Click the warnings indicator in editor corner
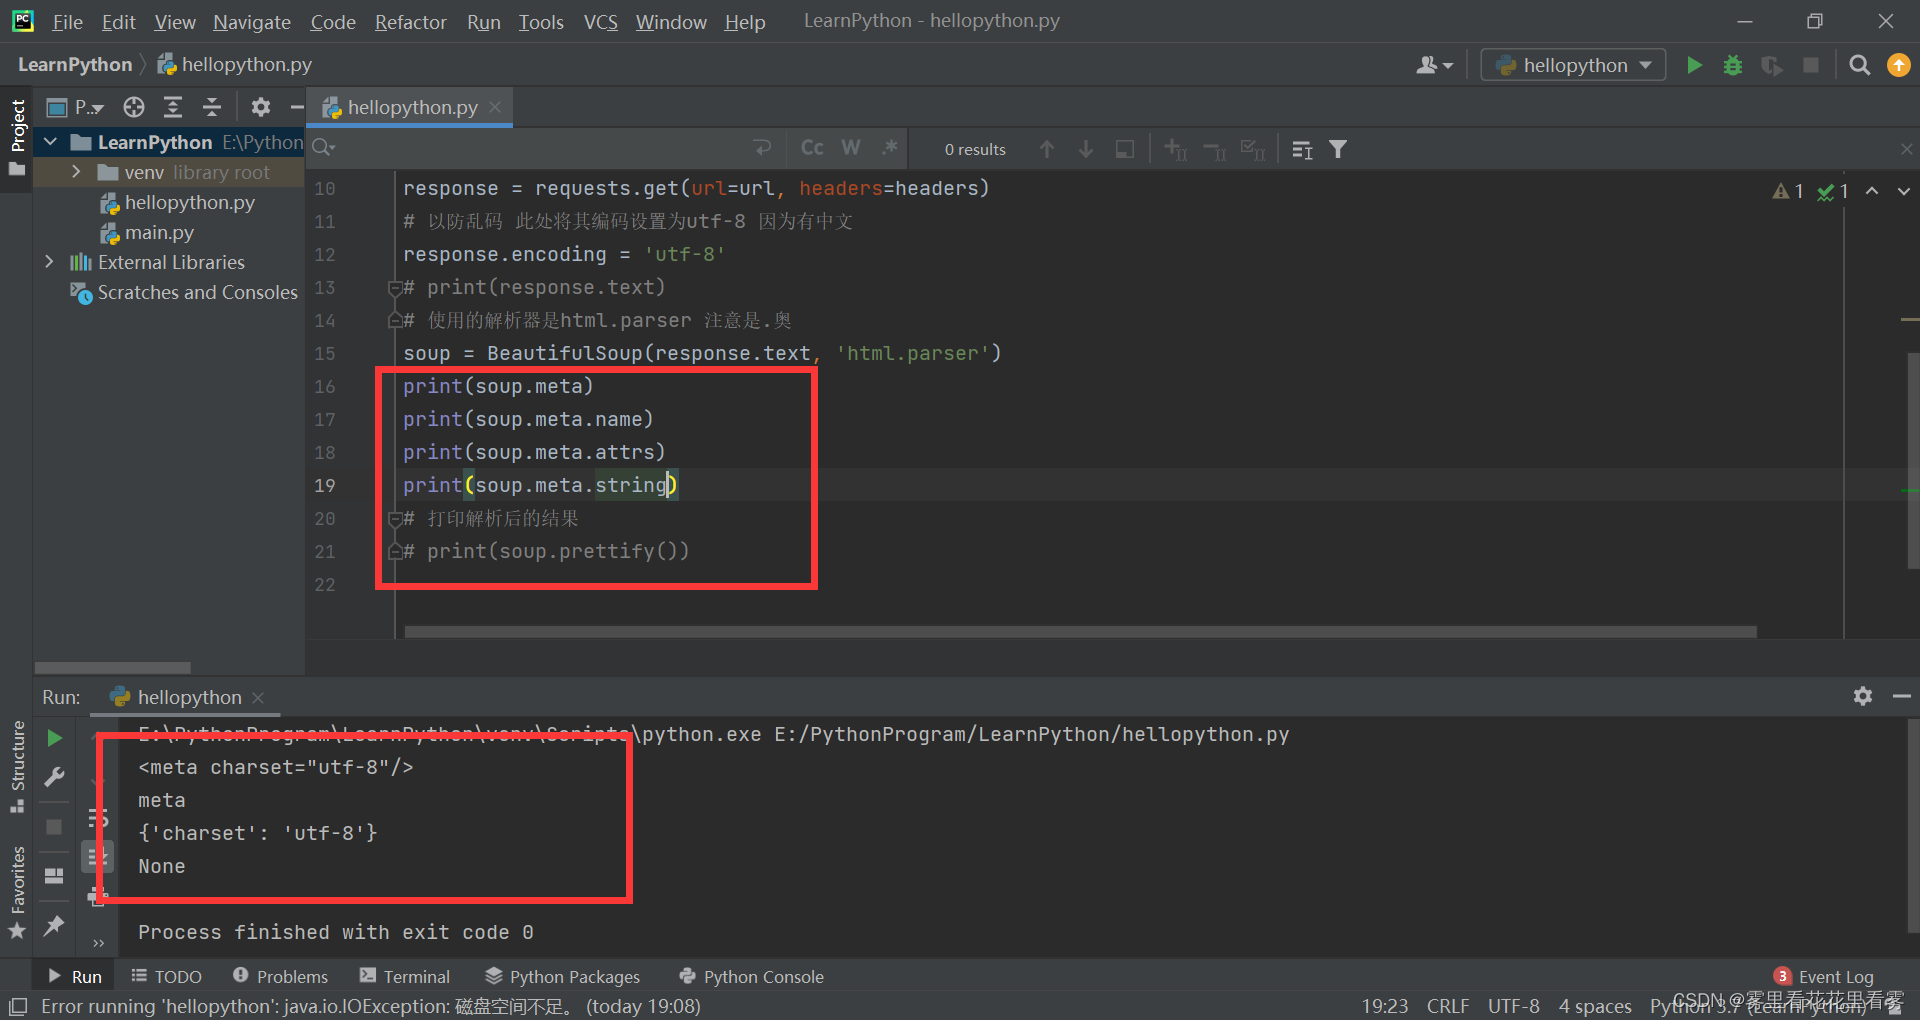 click(1788, 190)
